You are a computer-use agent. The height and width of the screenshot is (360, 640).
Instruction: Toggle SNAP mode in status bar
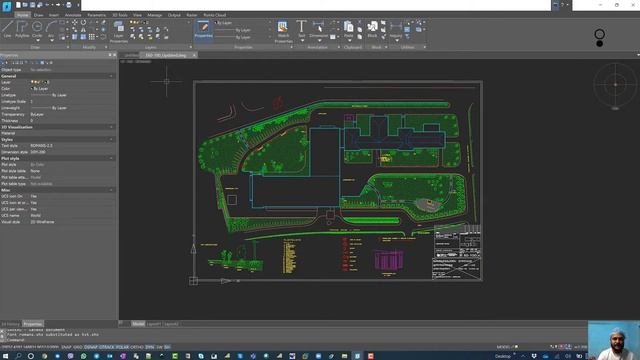66,347
